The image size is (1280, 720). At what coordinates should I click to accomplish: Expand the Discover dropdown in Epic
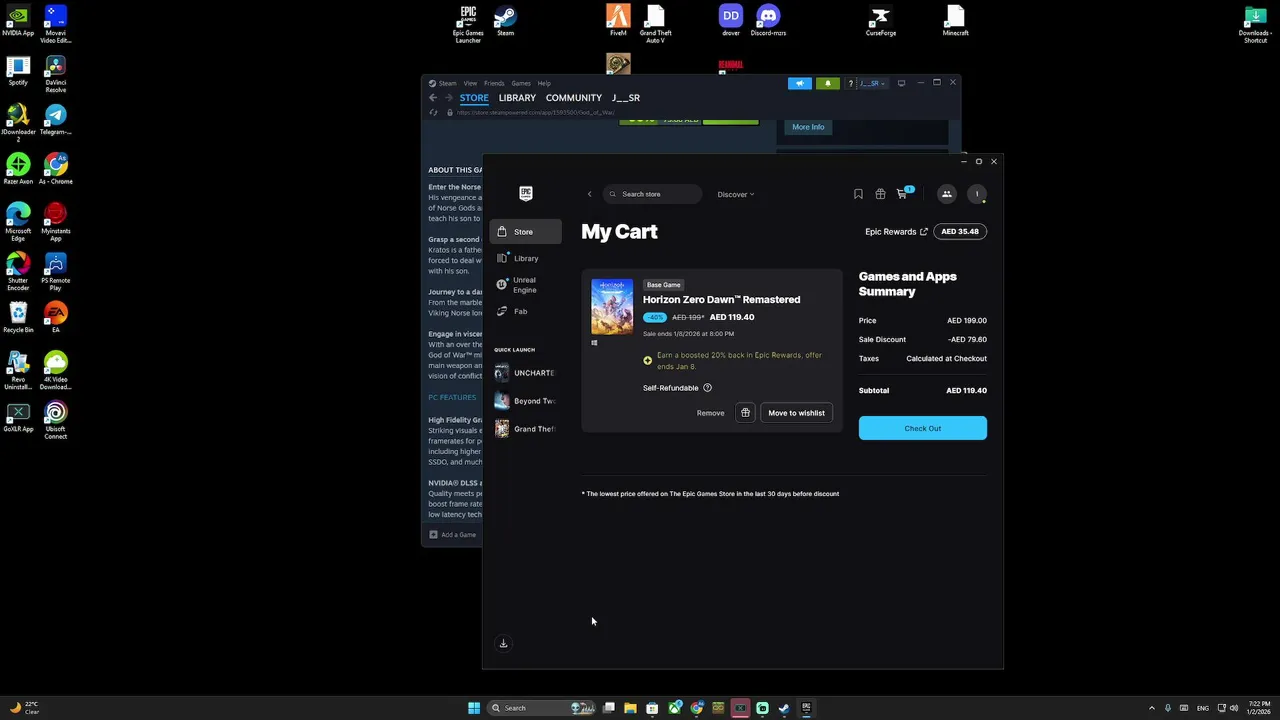coord(736,194)
